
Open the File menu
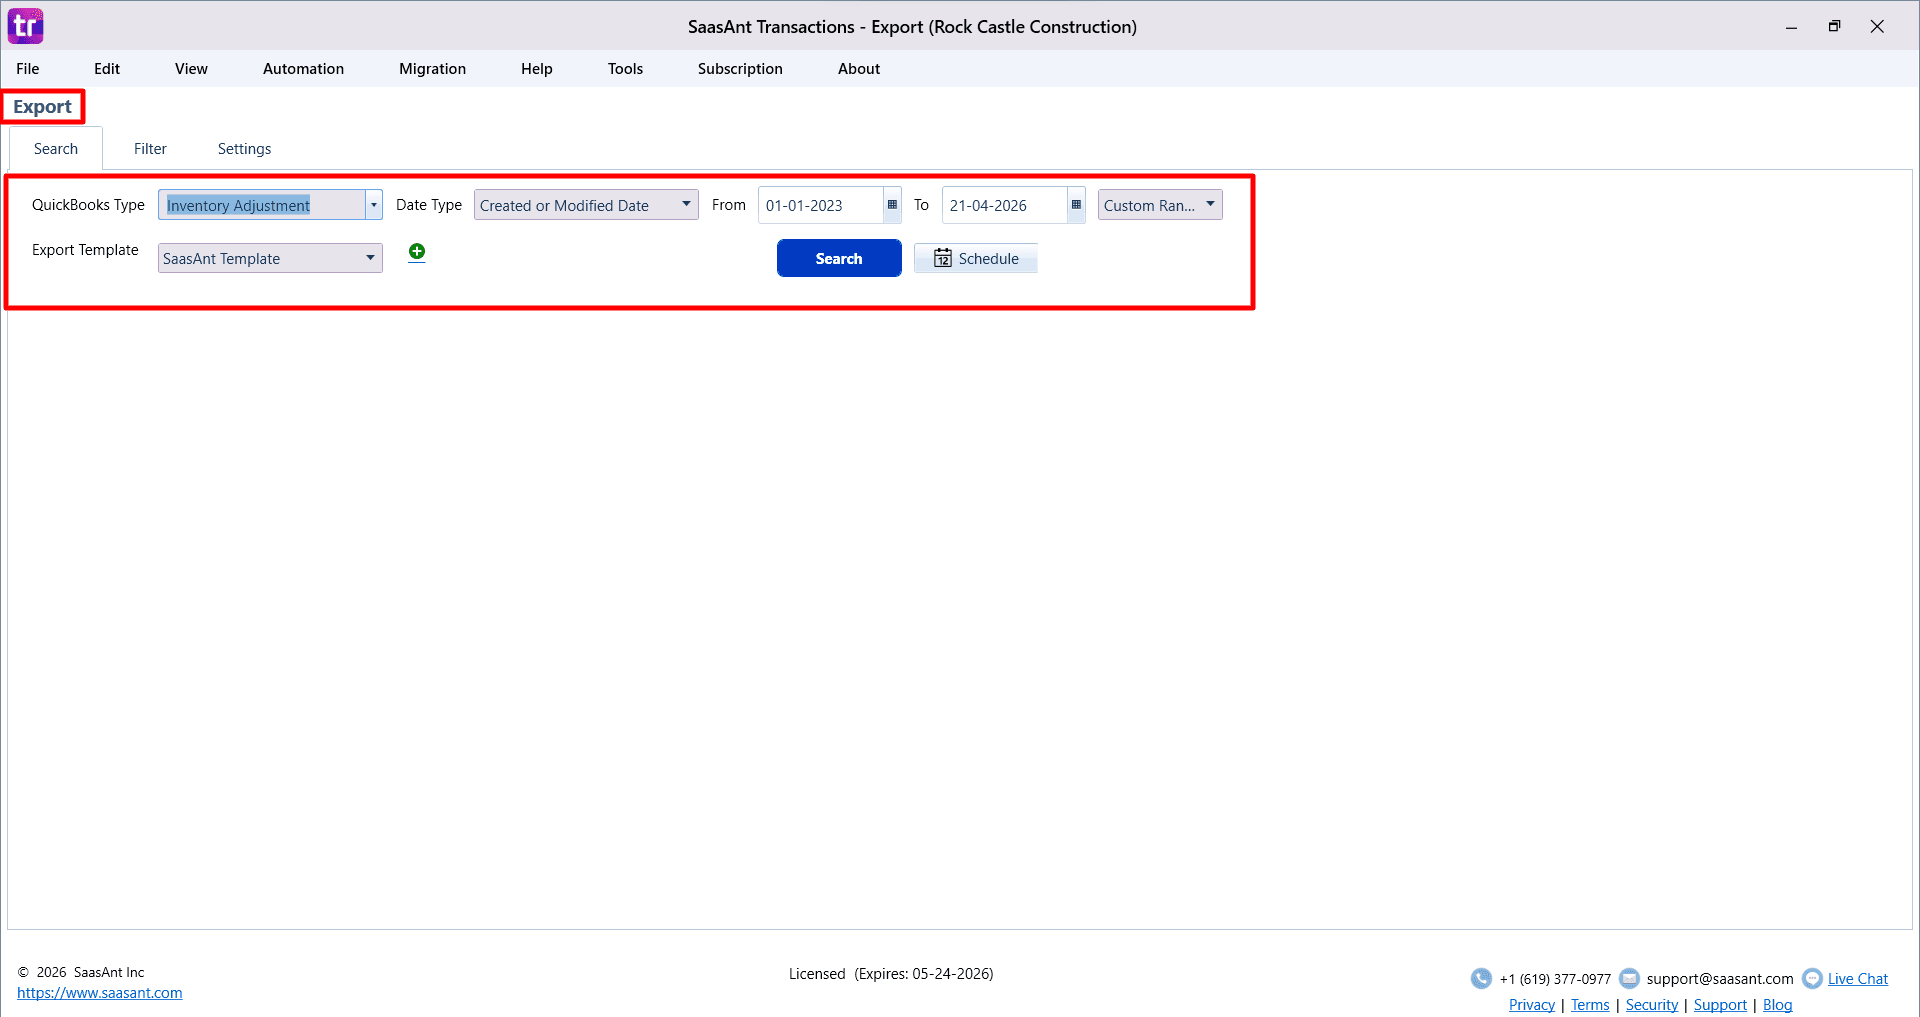pos(28,68)
